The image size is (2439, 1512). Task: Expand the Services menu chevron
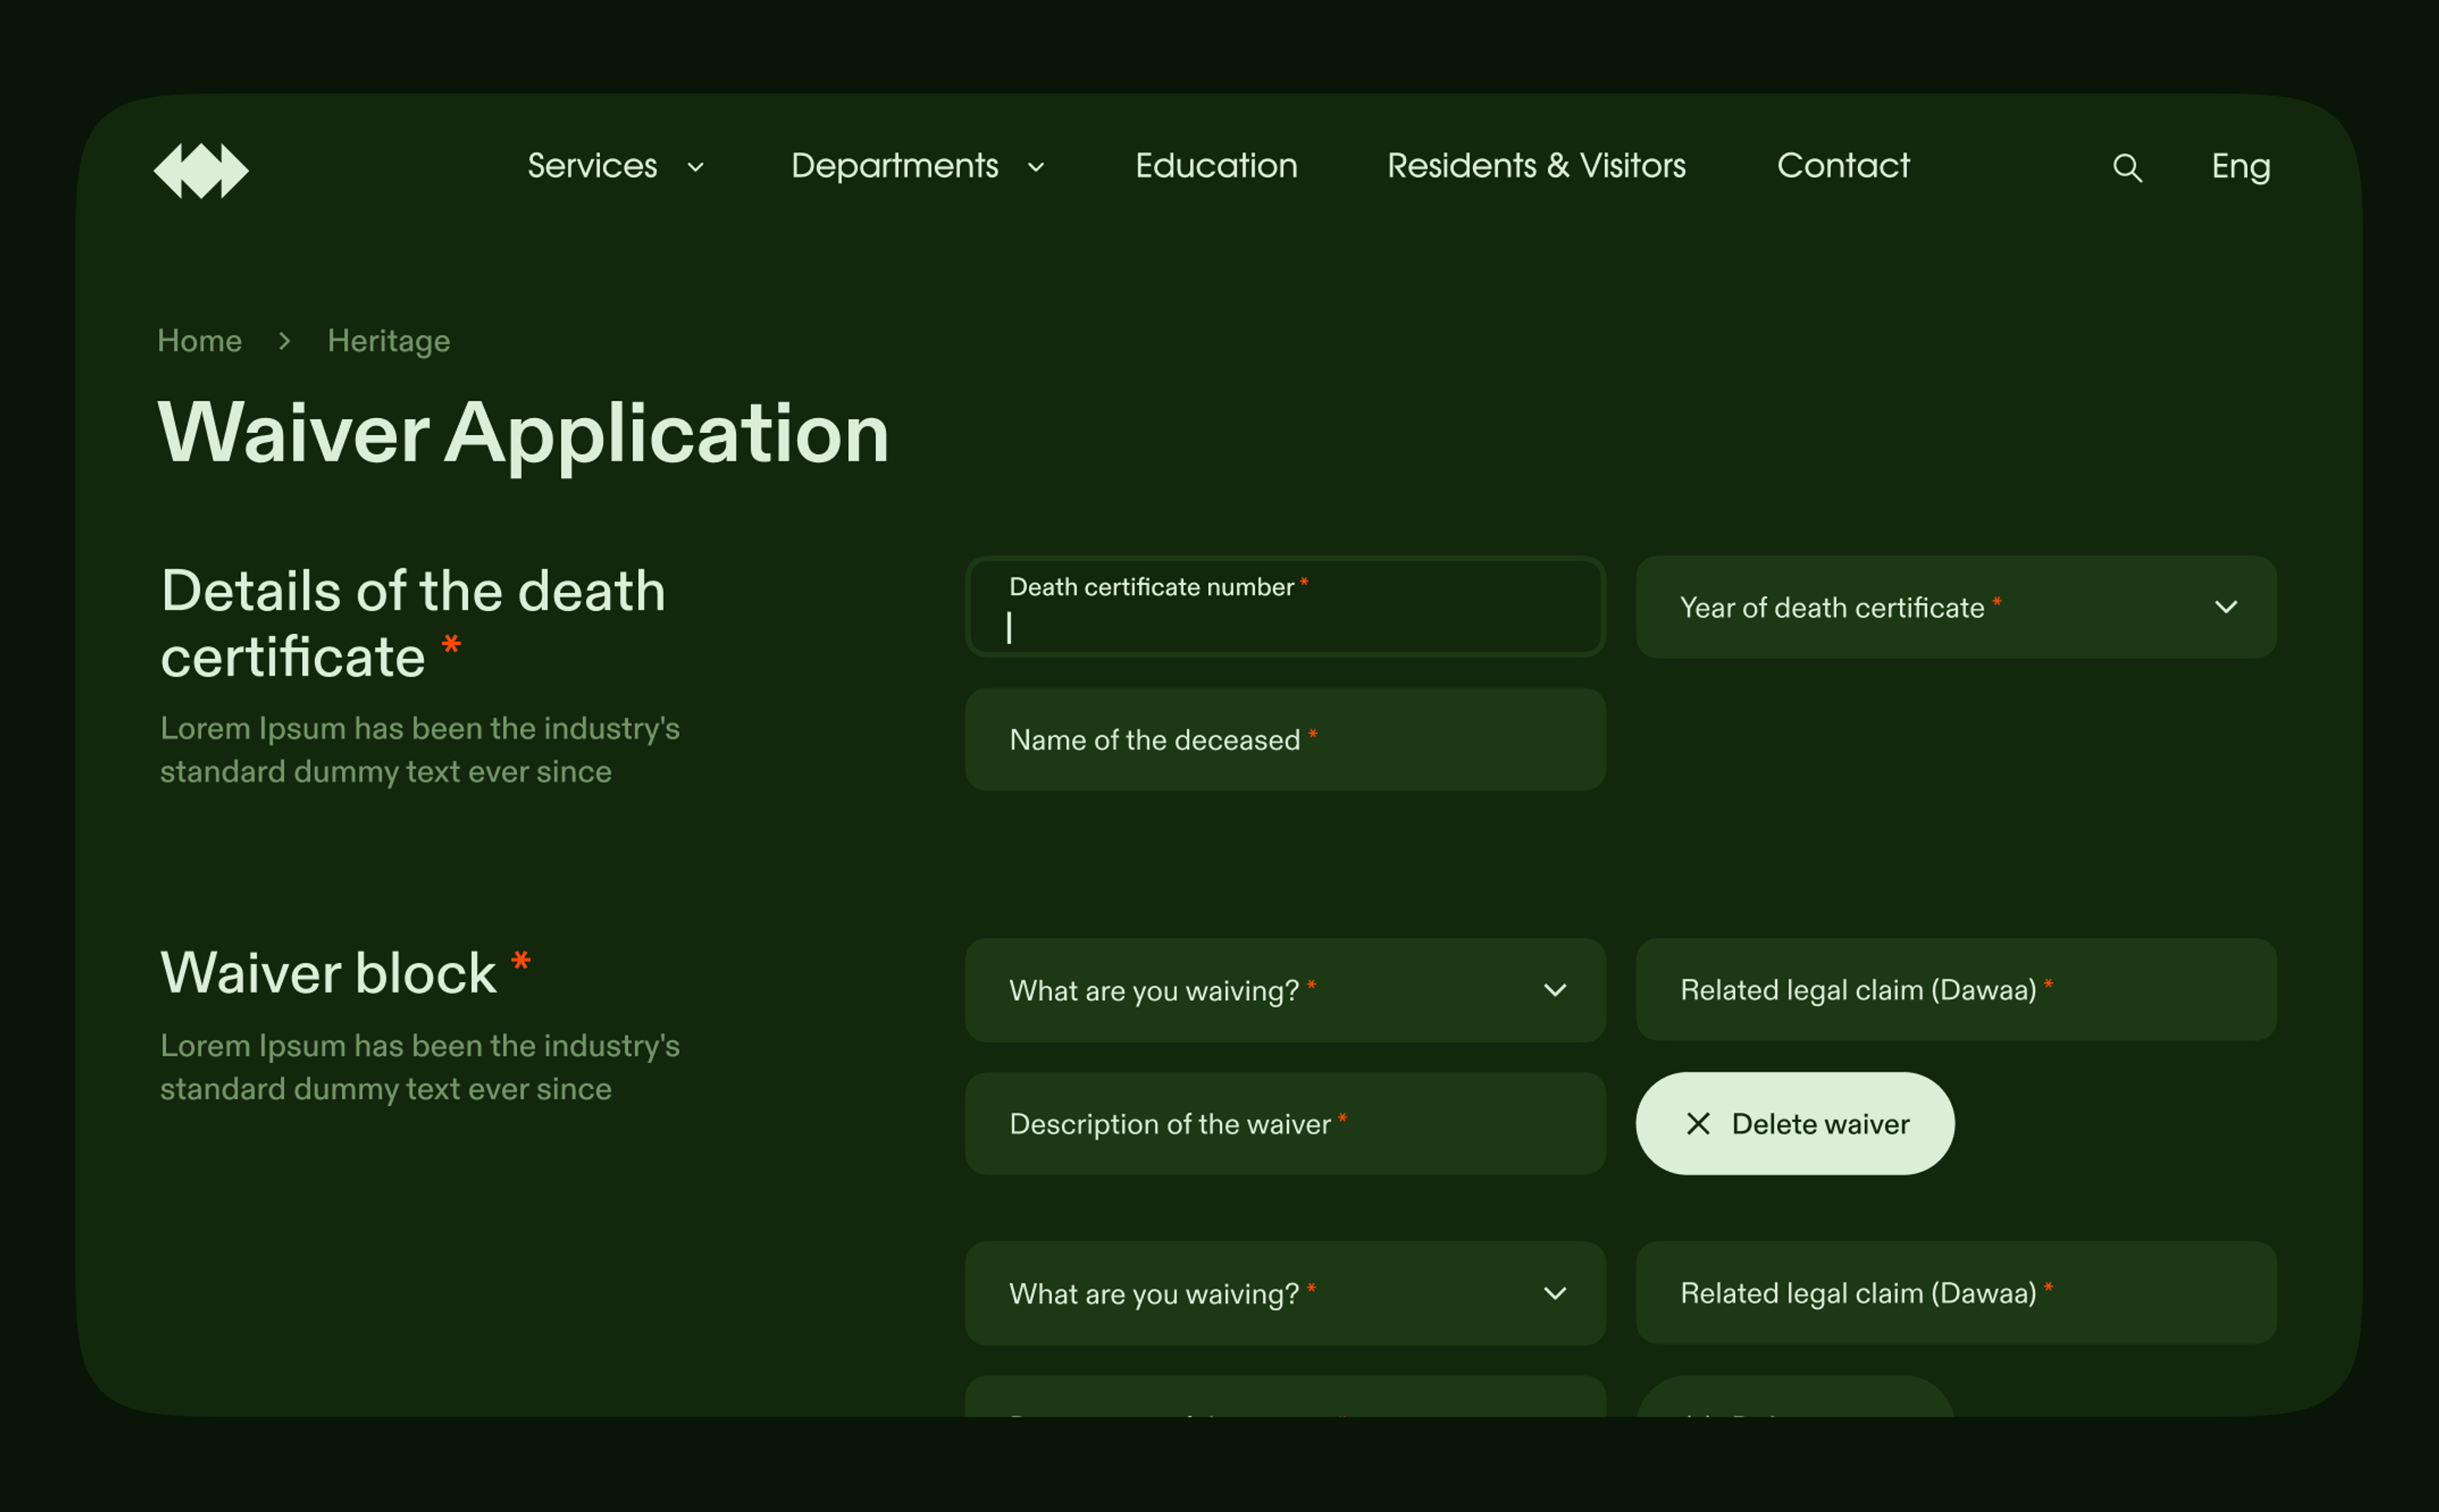pos(695,167)
